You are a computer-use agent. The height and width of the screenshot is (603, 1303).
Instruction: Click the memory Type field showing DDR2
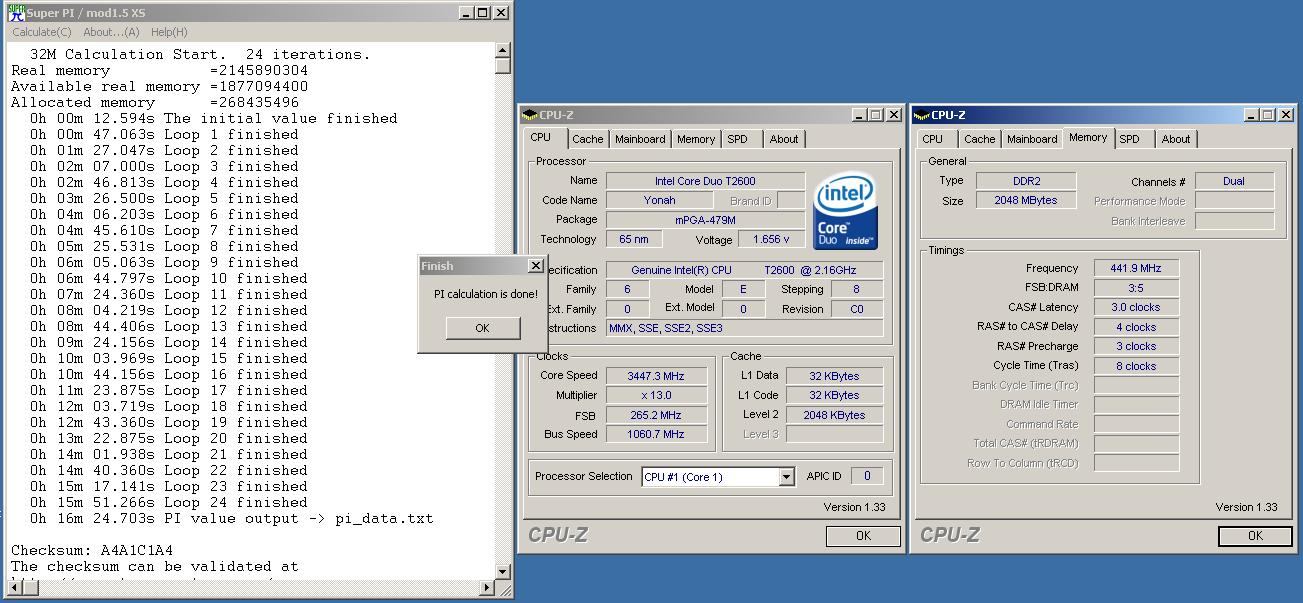point(1026,181)
